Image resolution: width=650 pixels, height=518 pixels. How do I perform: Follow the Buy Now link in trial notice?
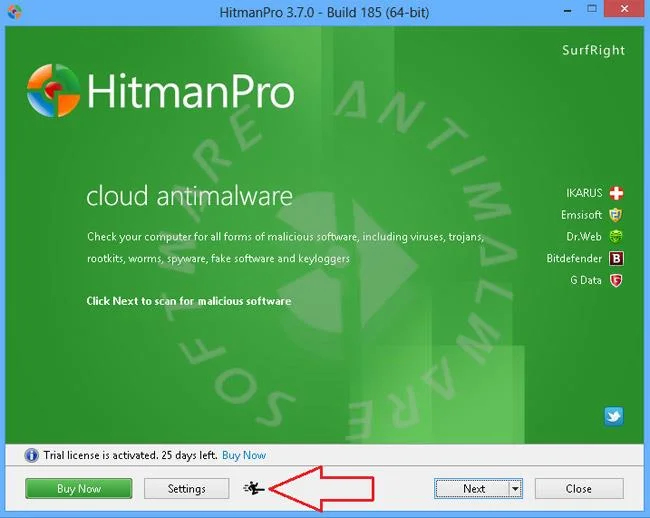tap(244, 455)
